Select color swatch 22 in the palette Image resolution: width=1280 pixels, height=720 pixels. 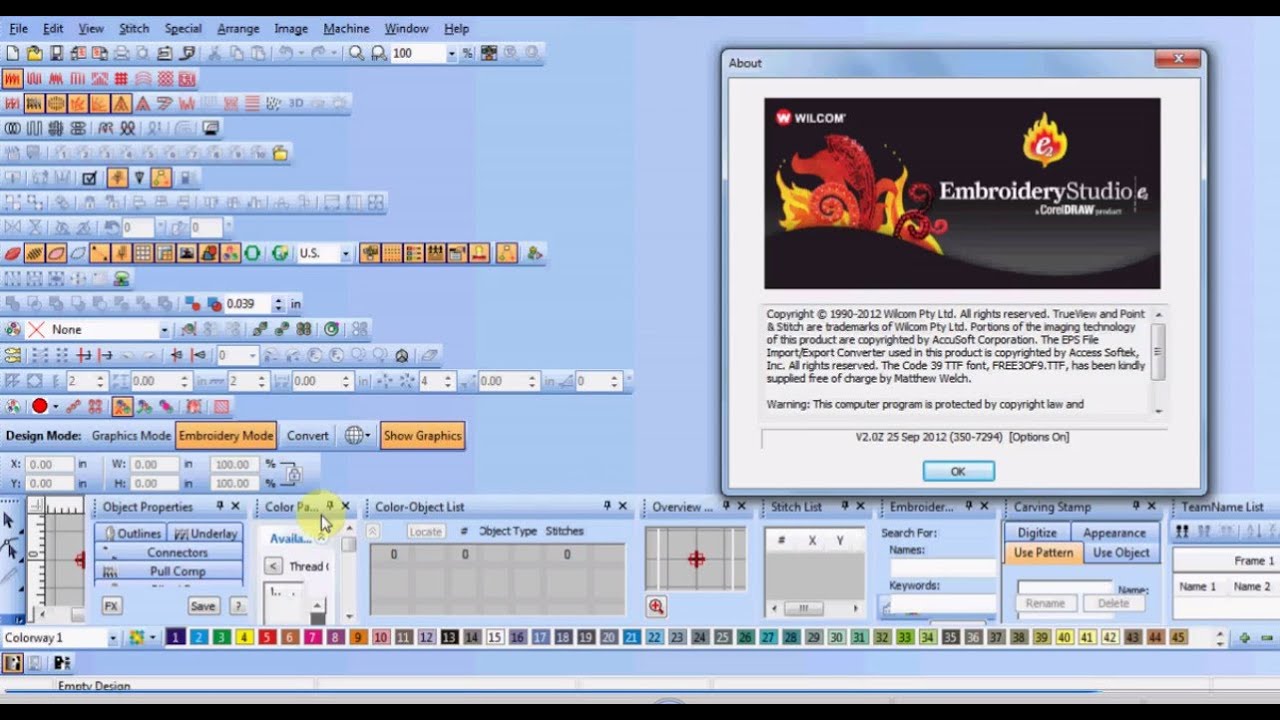click(654, 637)
